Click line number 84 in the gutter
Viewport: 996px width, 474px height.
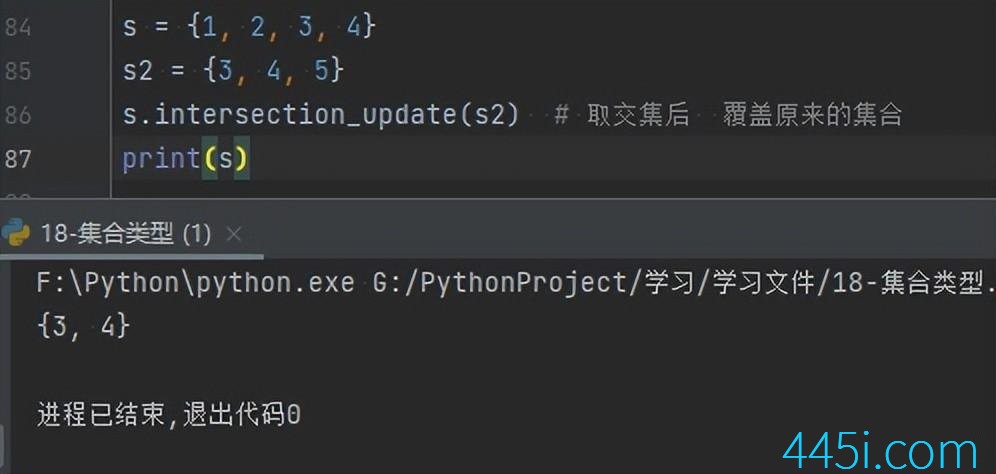coord(18,28)
